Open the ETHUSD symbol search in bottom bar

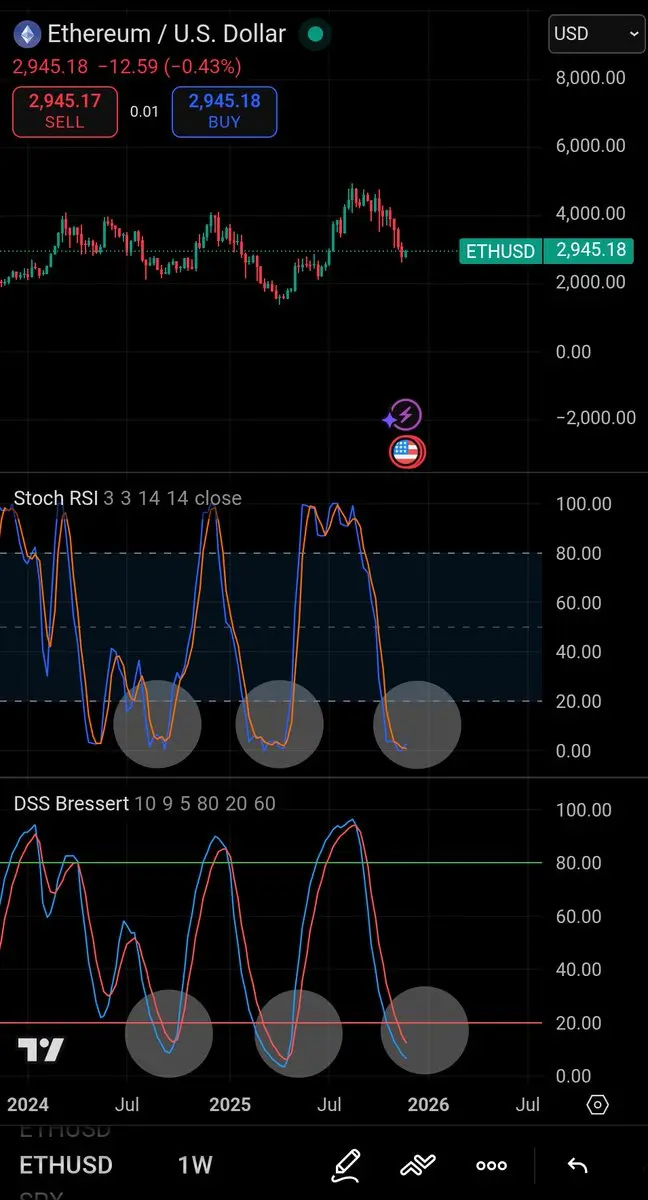point(66,1165)
